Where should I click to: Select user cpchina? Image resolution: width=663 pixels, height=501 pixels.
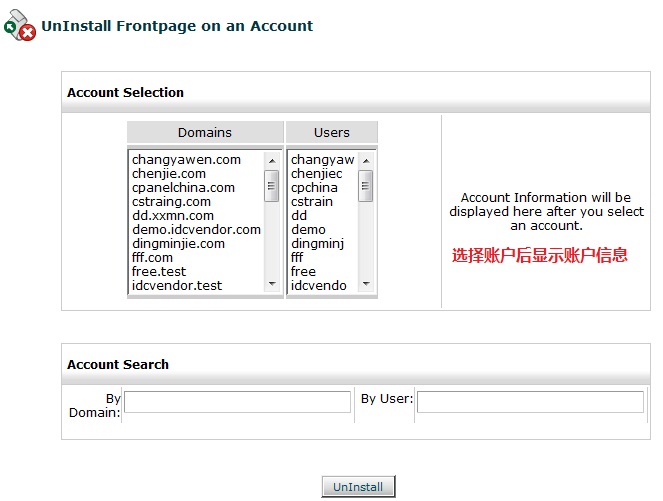tap(314, 188)
